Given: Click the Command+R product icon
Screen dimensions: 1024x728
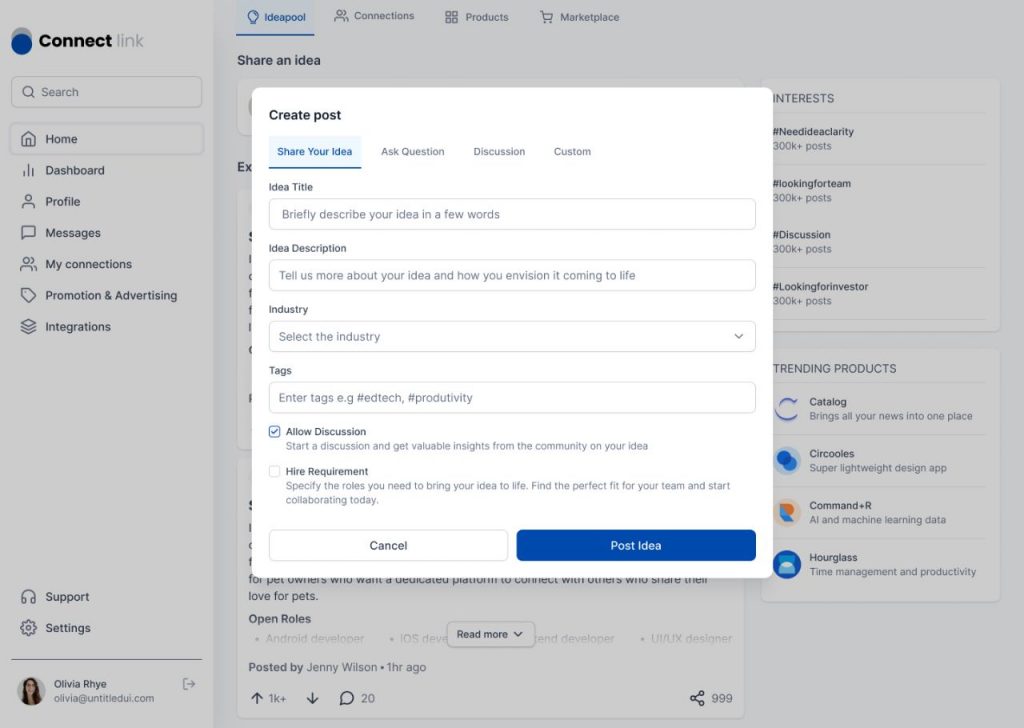Looking at the screenshot, I should pyautogui.click(x=787, y=513).
